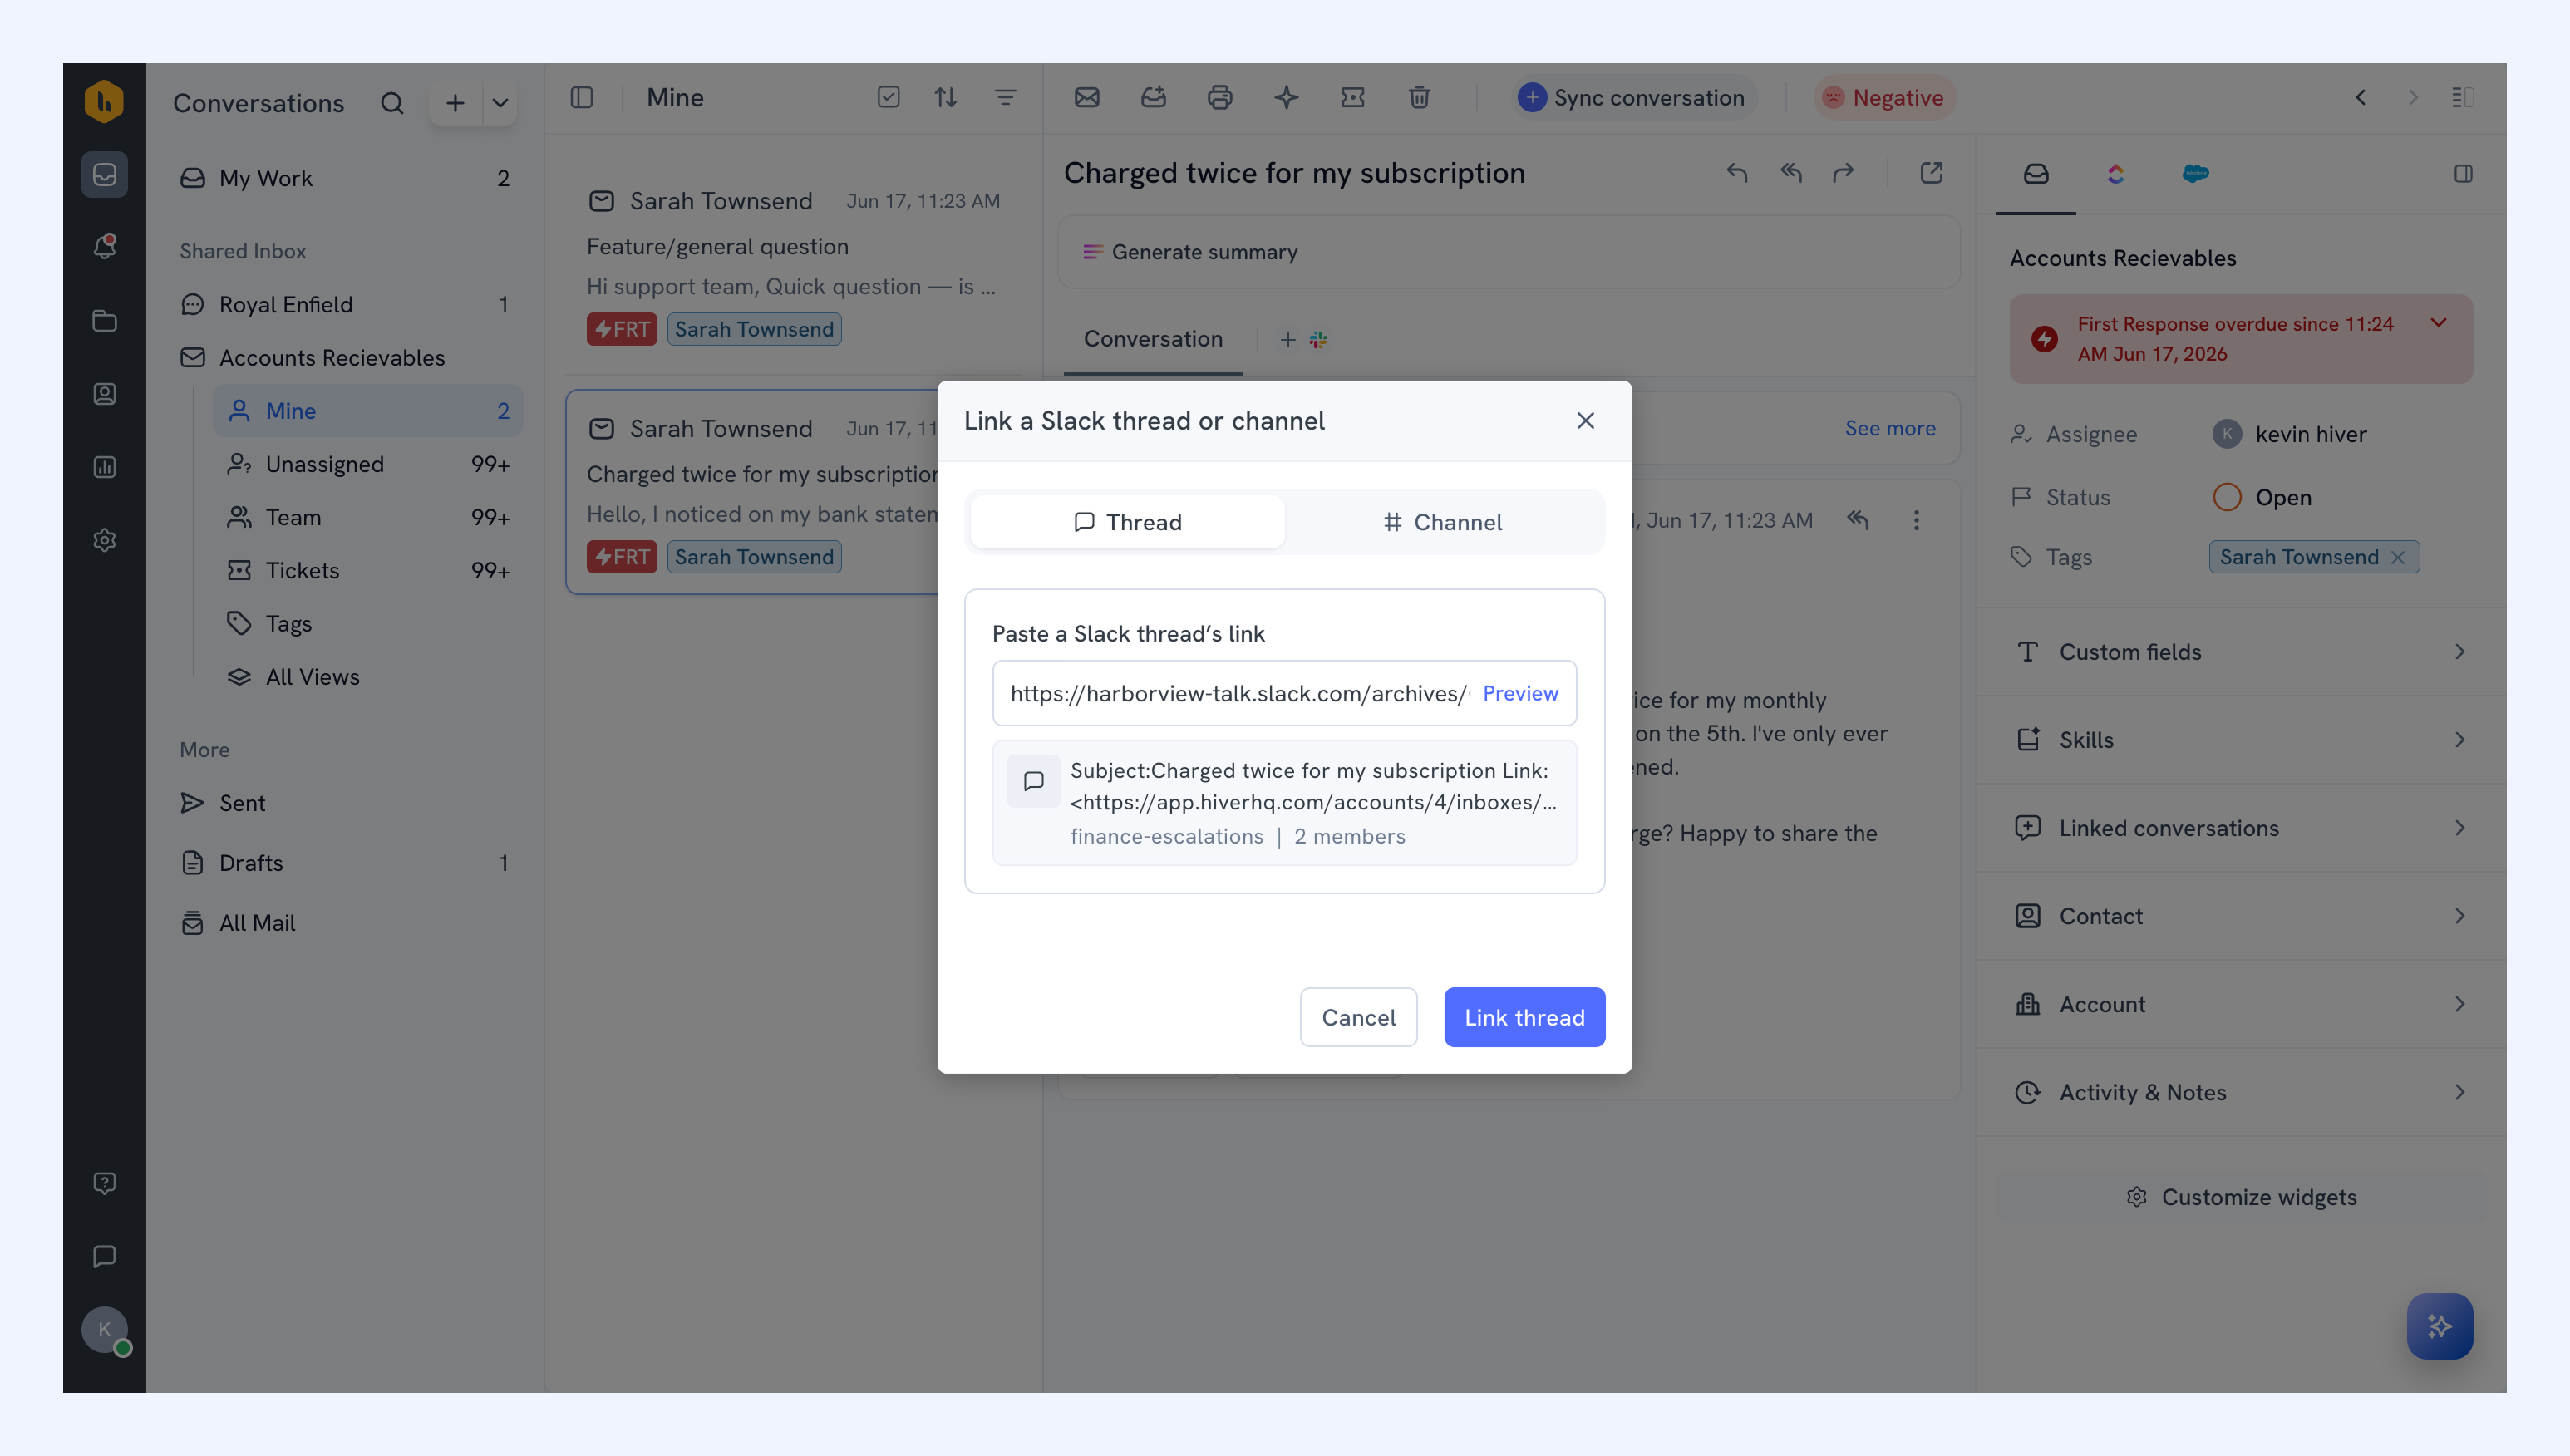
Task: Open the folder icon in left rail
Action: click(104, 321)
